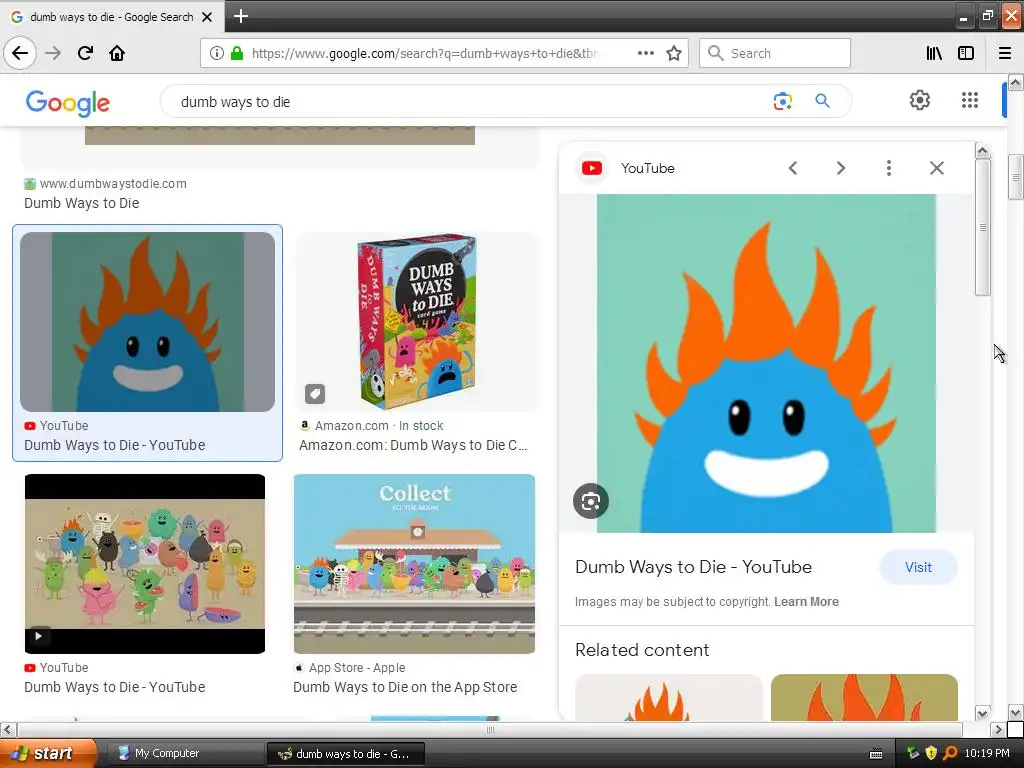Open the preview panel three-dot options menu
Image resolution: width=1024 pixels, height=768 pixels.
(x=889, y=168)
